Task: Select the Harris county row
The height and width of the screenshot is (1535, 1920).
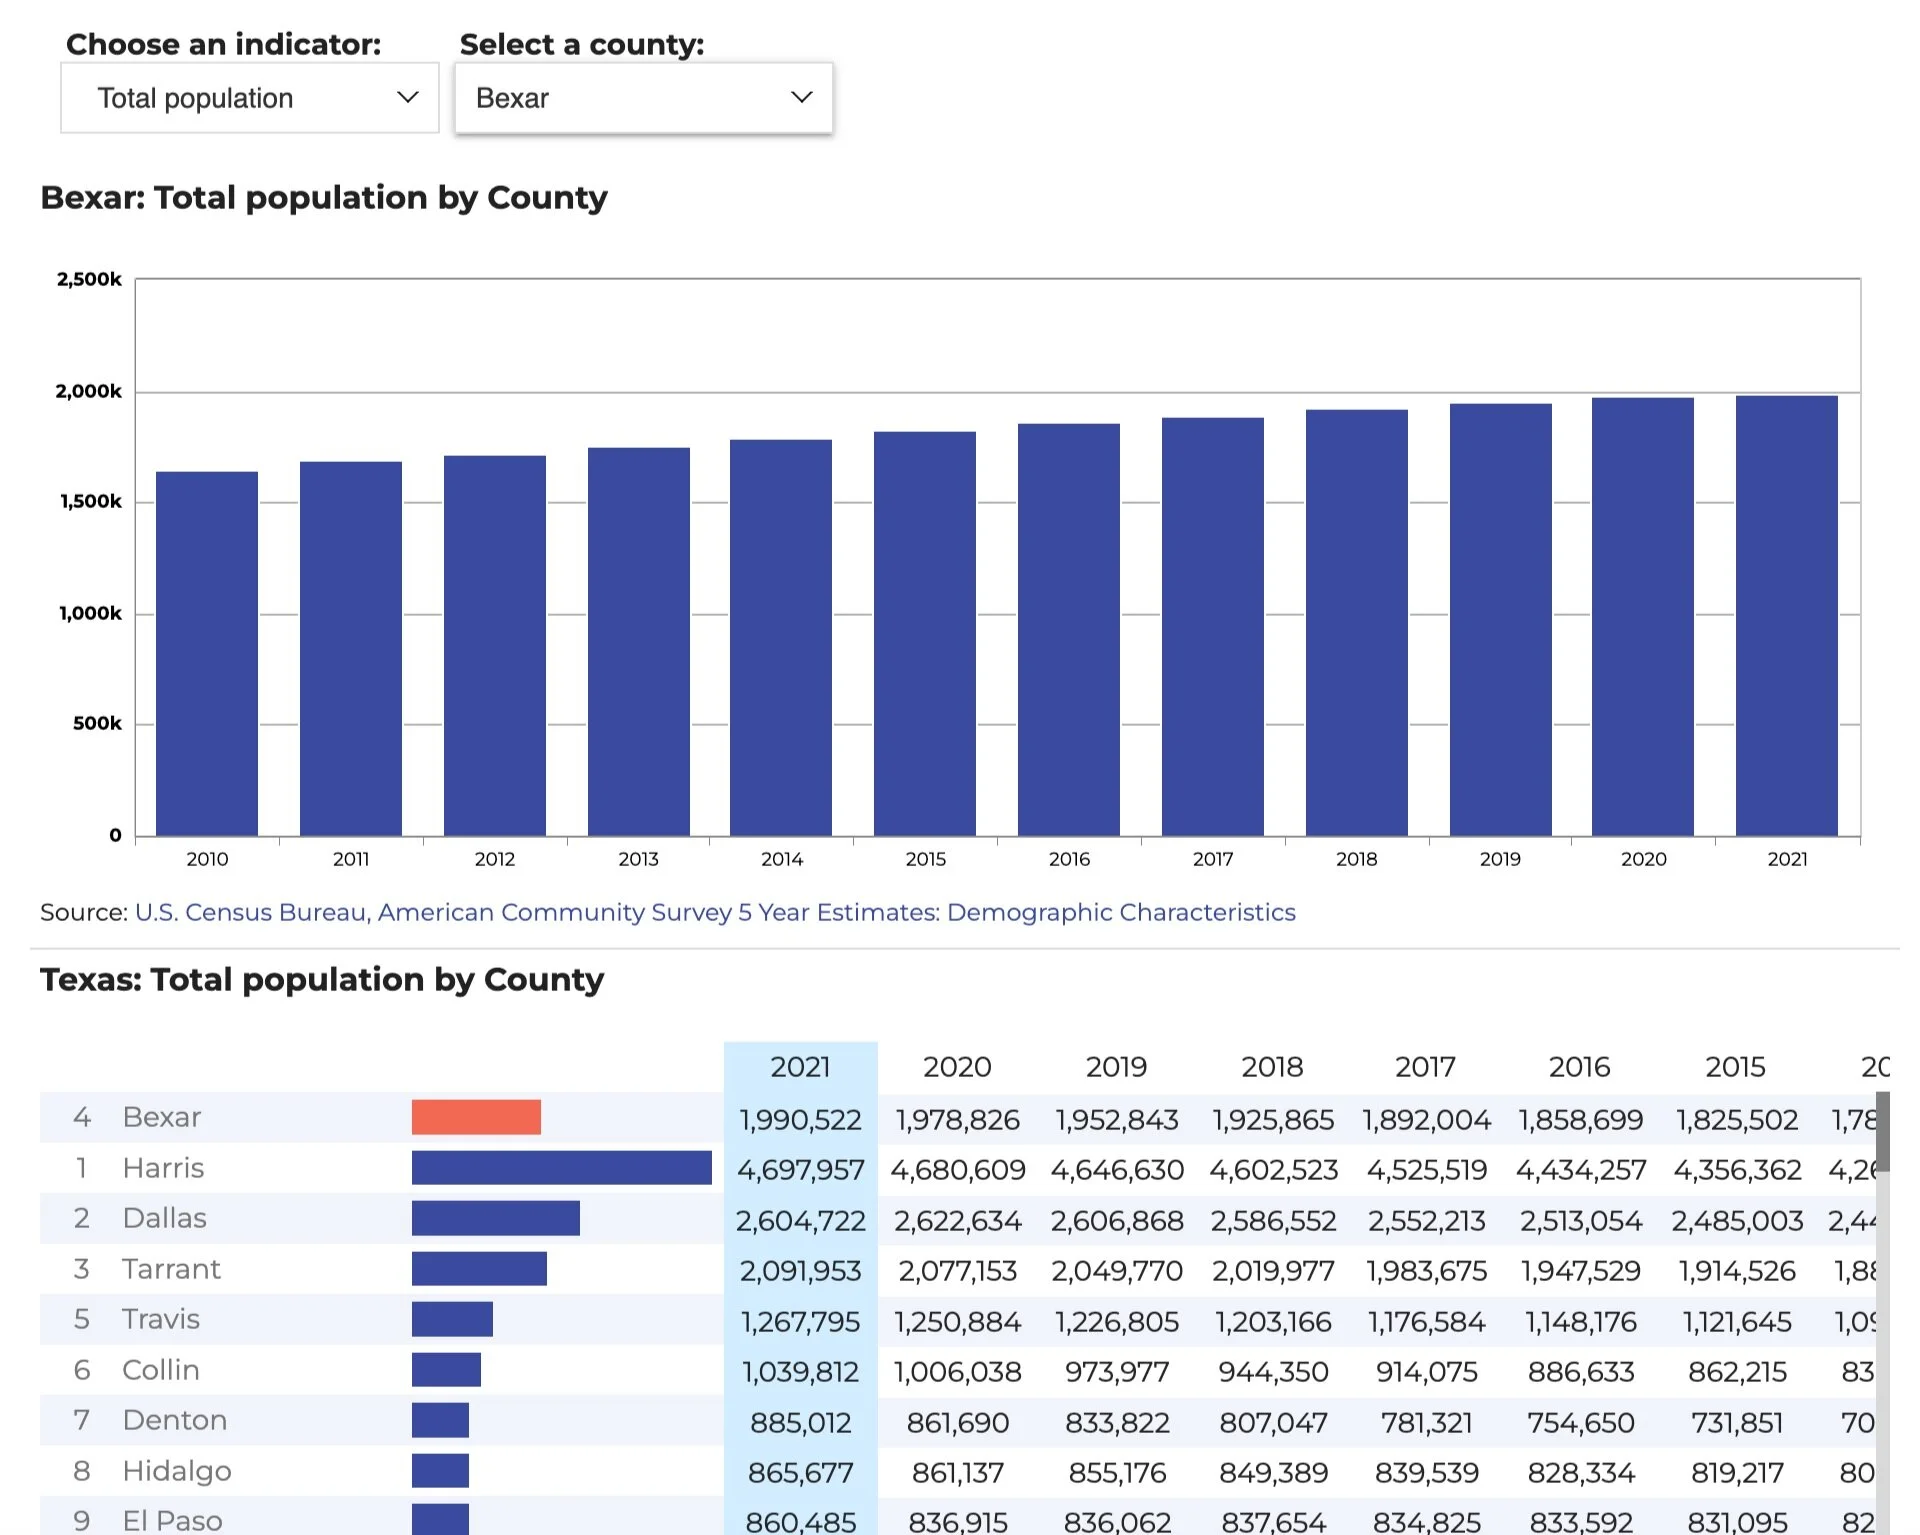Action: coord(163,1168)
